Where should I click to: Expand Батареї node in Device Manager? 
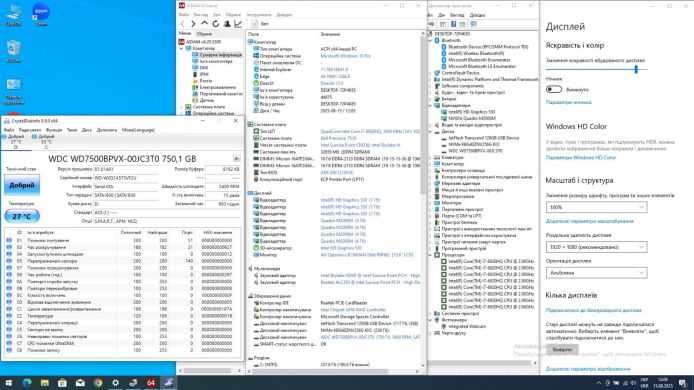coord(430,99)
